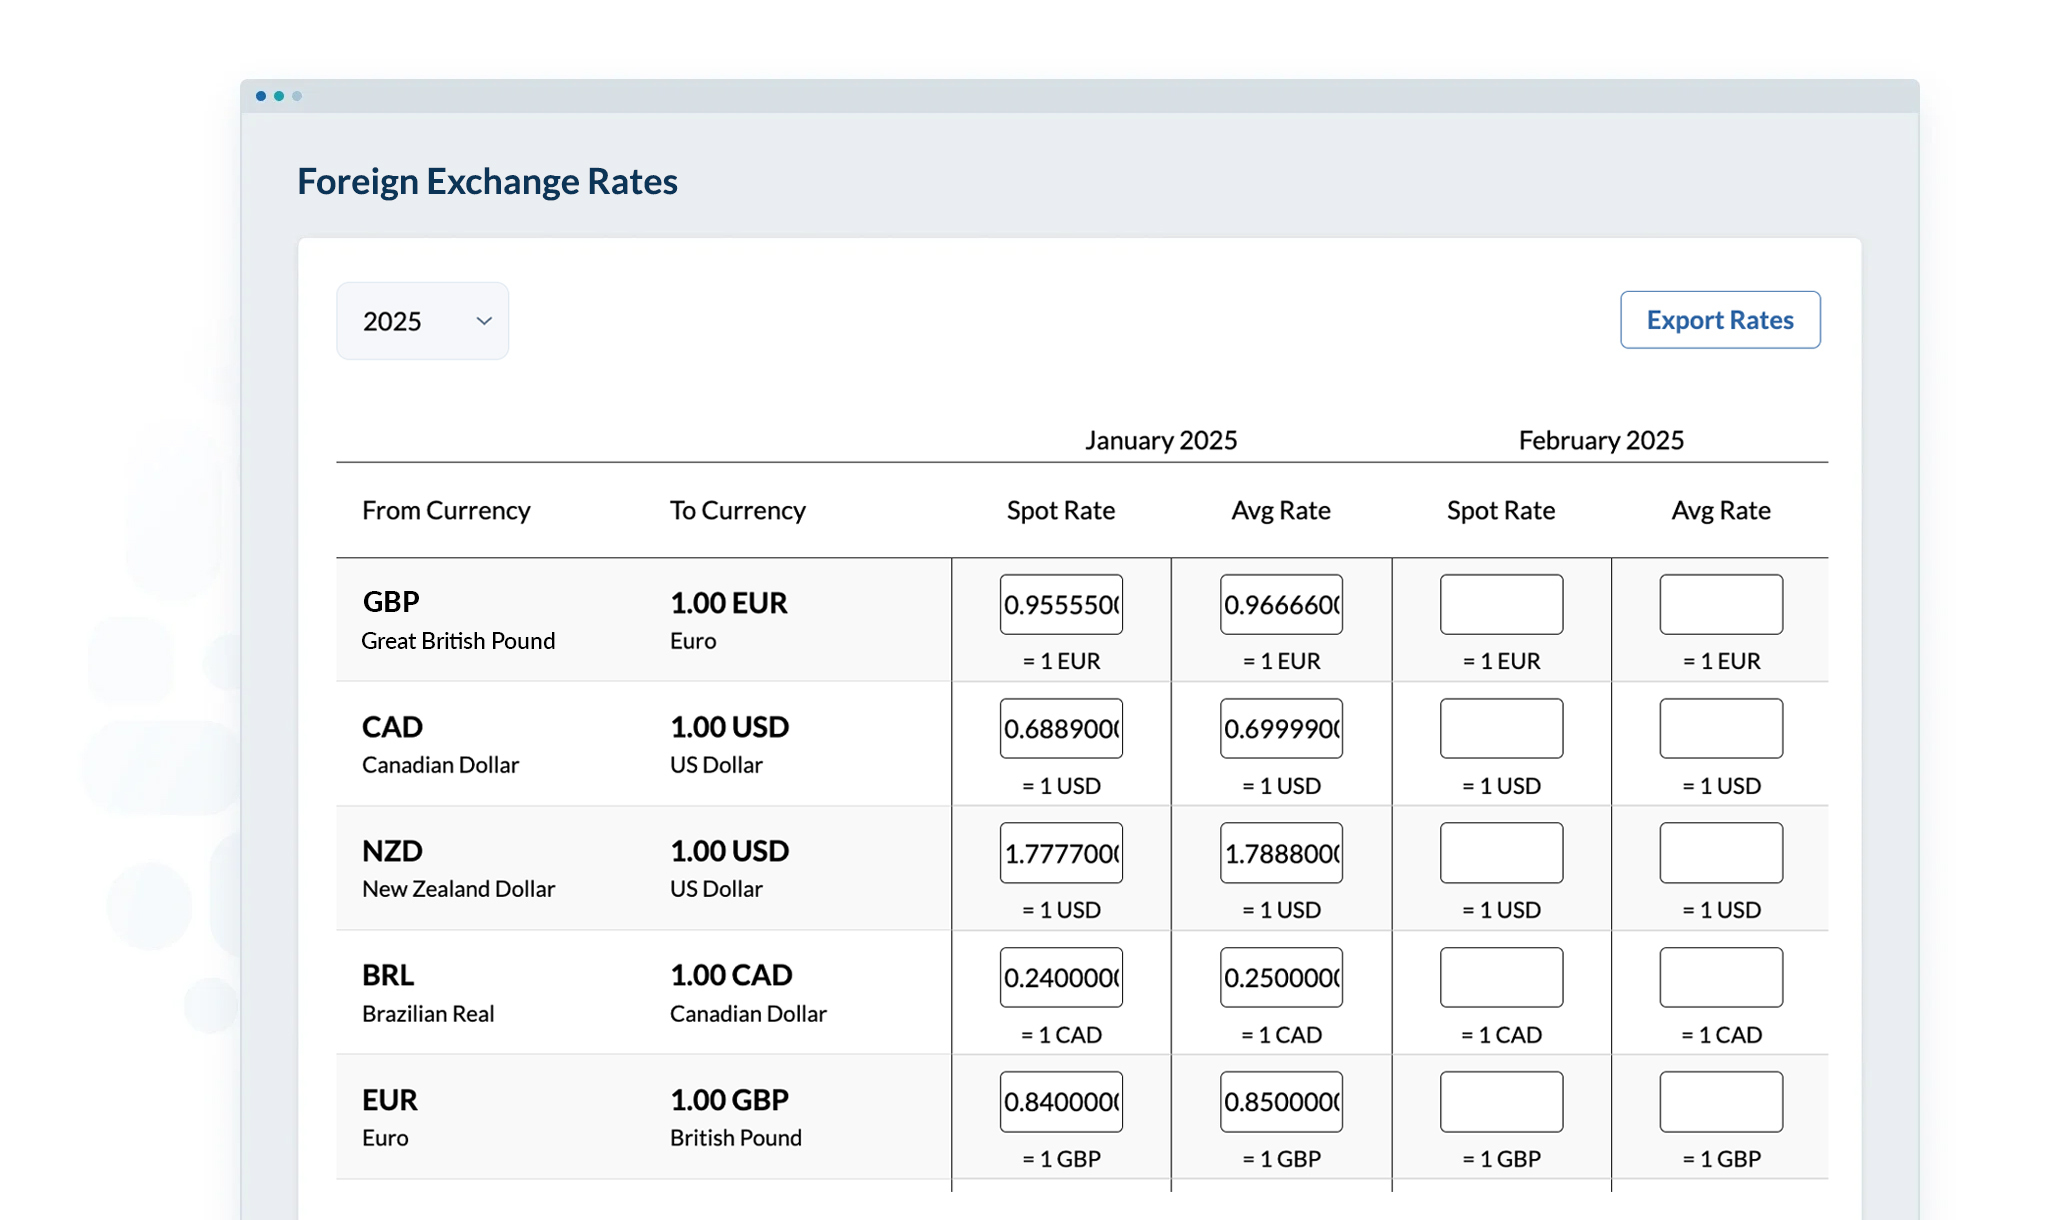Click the Export Rates button

1719,320
